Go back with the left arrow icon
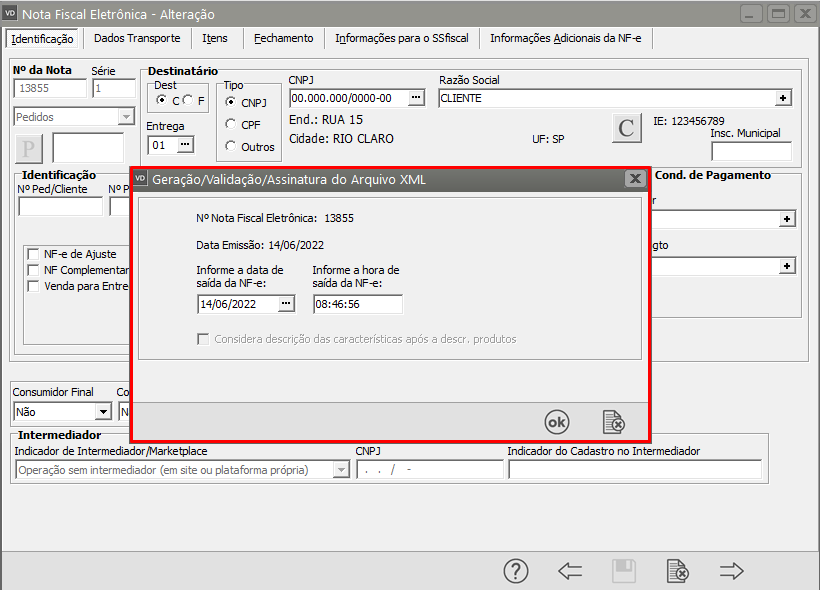The height and width of the screenshot is (590, 820). (570, 571)
